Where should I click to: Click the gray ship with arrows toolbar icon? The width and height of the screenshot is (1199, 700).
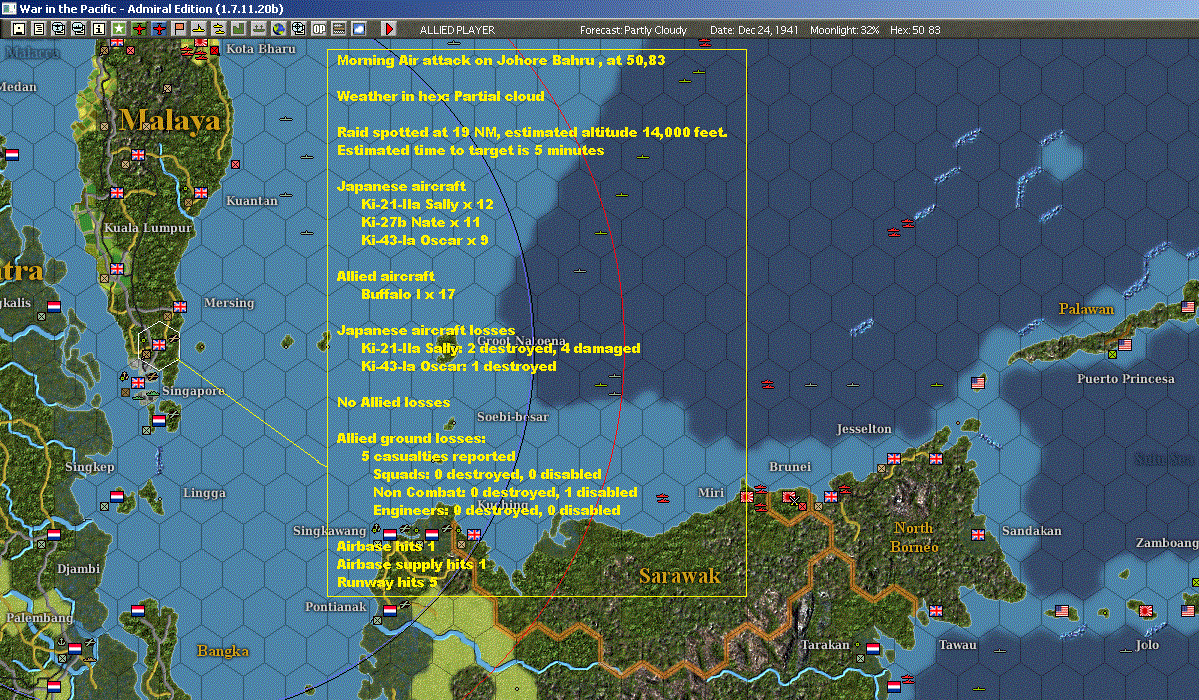coord(258,29)
